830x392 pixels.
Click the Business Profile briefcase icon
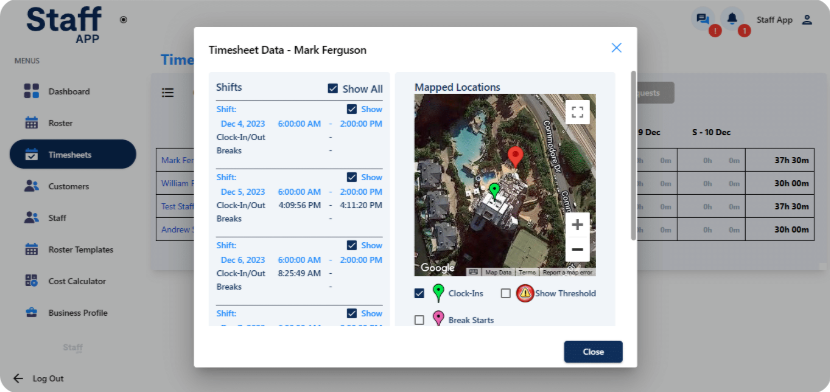(32, 313)
